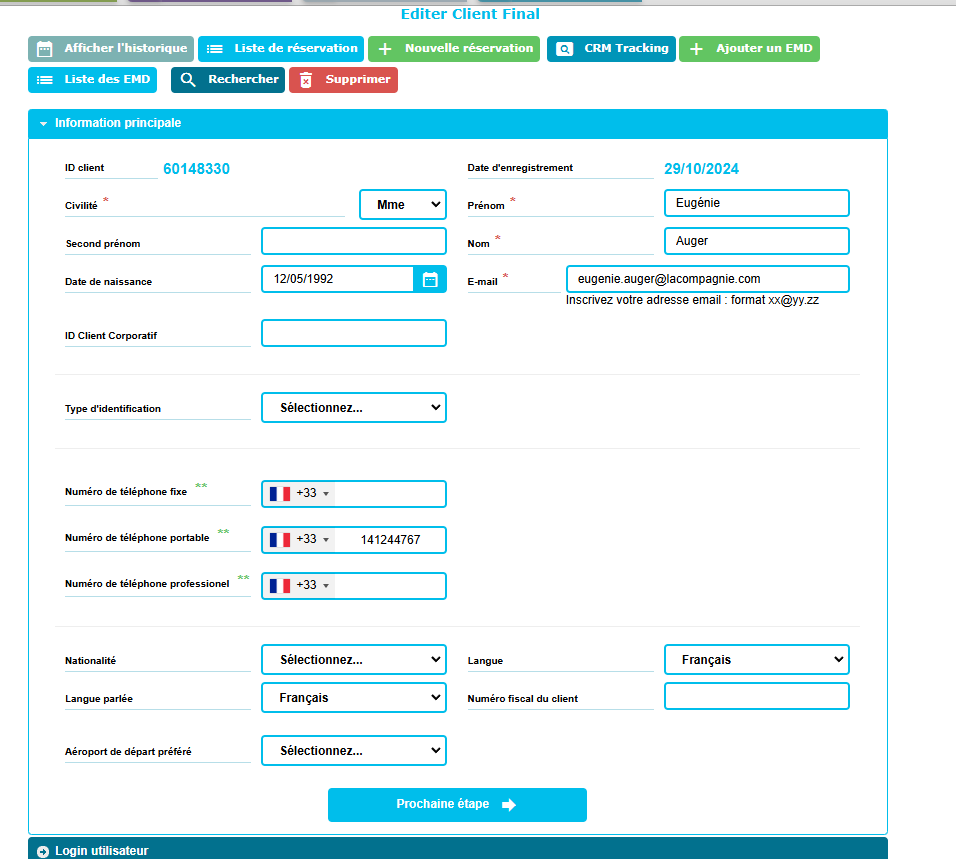The image size is (956, 859).
Task: Click the plus icon on Ajouter un EMD
Action: (x=694, y=48)
